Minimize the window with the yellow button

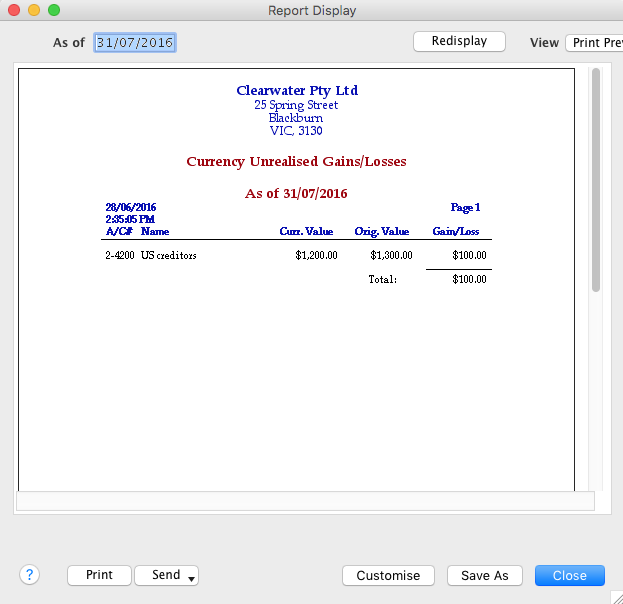pos(34,10)
